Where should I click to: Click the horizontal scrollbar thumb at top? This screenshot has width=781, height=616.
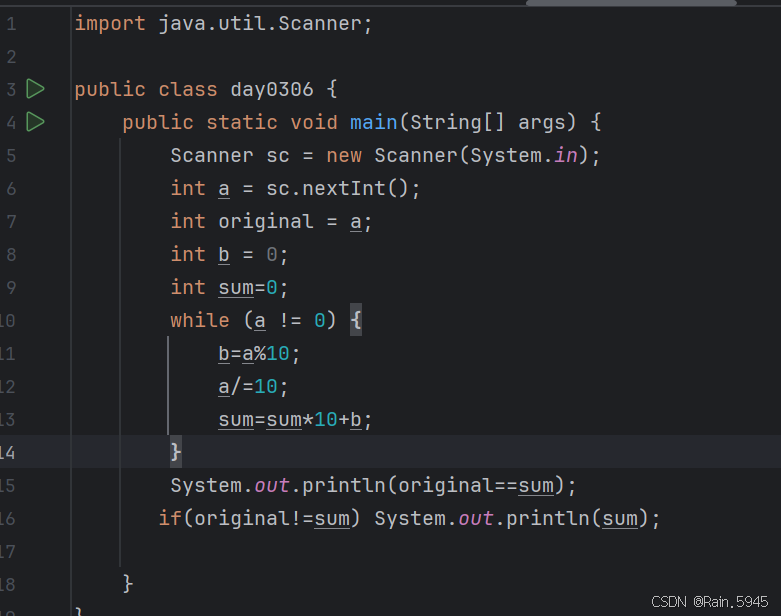coord(631,2)
